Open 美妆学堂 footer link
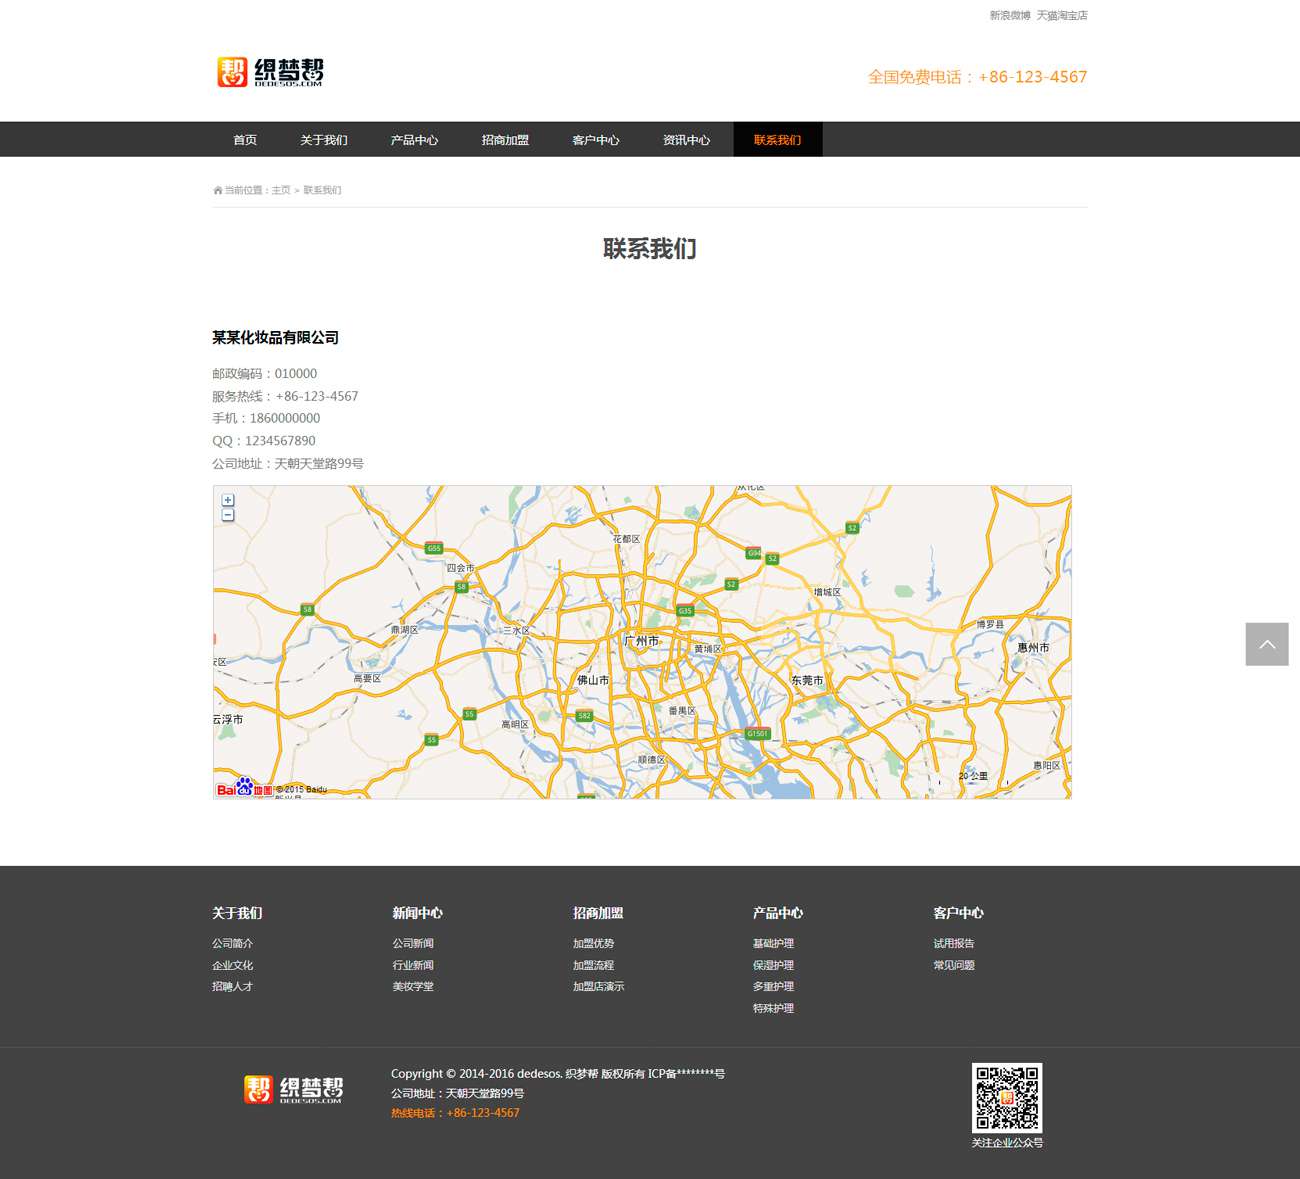Screen dimensions: 1300x1179 pyautogui.click(x=413, y=986)
